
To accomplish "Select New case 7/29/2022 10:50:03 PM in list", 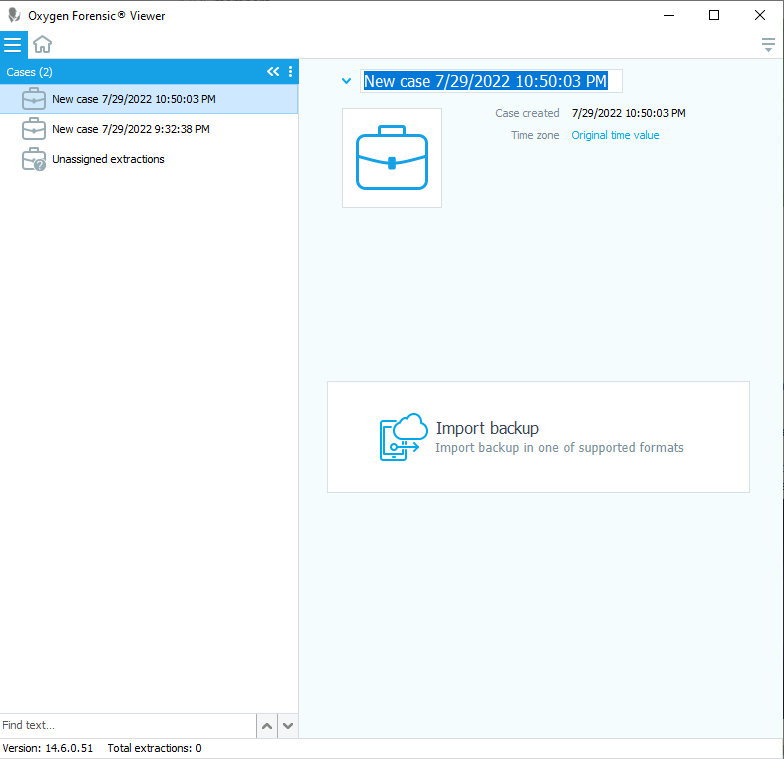I will [x=133, y=99].
